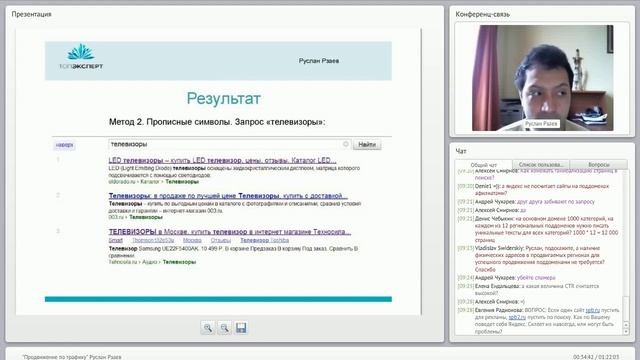Click the Vladislav Swiderskiy chat message
Viewport: 640px width, 360px height.
coord(537,259)
